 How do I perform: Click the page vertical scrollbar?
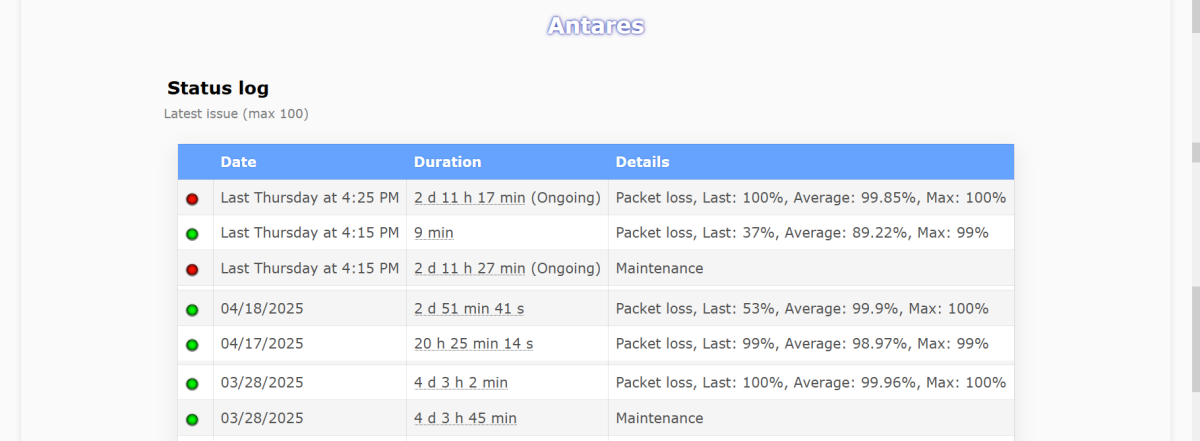[1195, 220]
